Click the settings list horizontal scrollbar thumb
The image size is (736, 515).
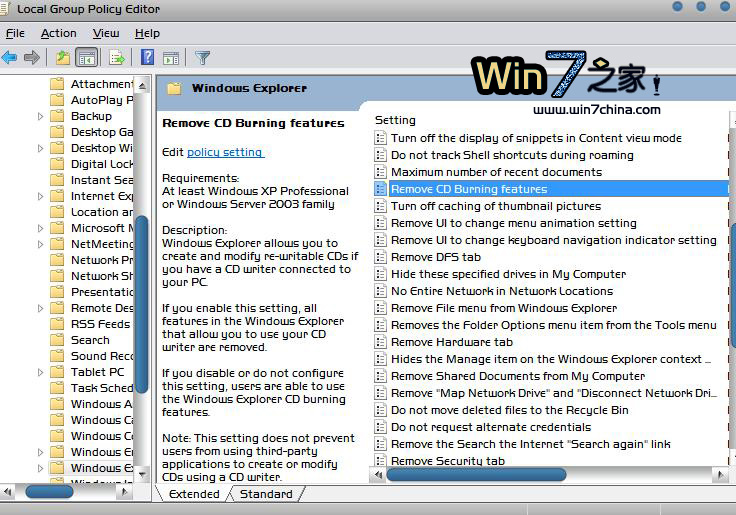(x=476, y=475)
